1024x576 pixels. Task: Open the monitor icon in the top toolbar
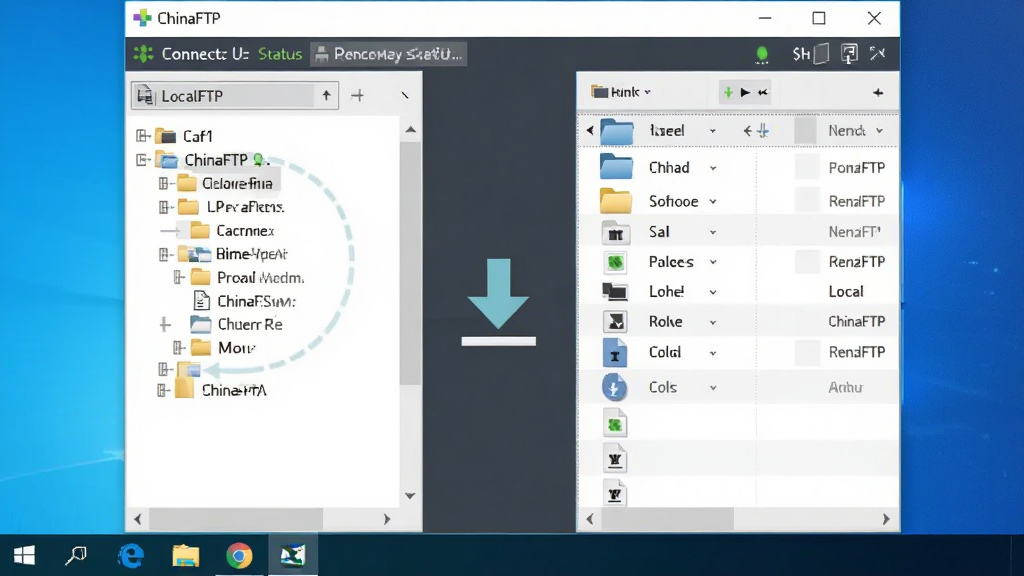[x=849, y=54]
